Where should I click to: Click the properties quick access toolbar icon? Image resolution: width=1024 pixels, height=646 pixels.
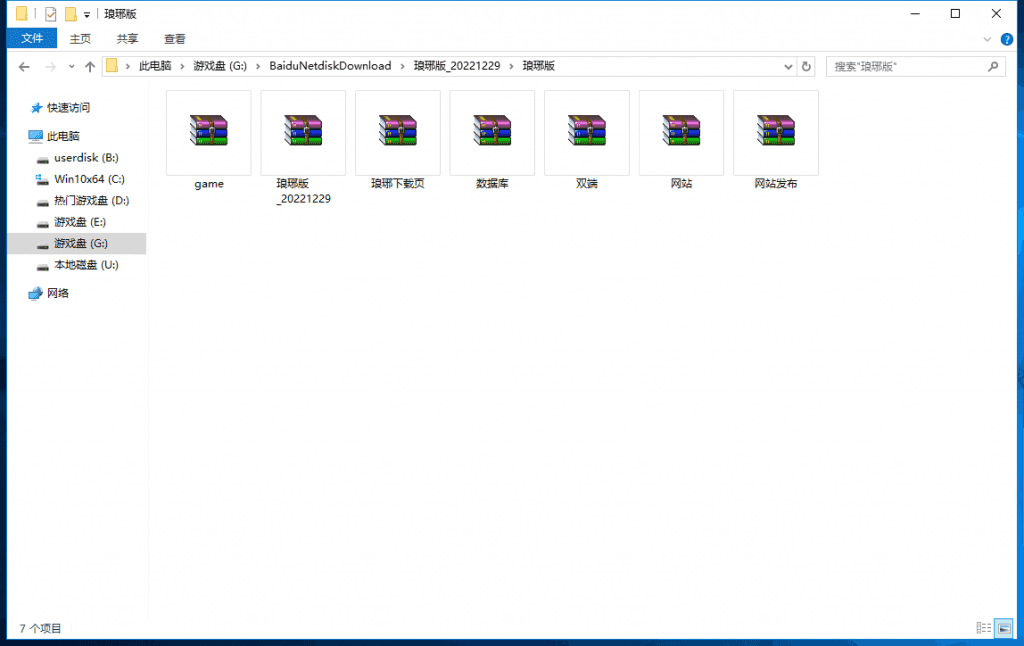[x=50, y=14]
